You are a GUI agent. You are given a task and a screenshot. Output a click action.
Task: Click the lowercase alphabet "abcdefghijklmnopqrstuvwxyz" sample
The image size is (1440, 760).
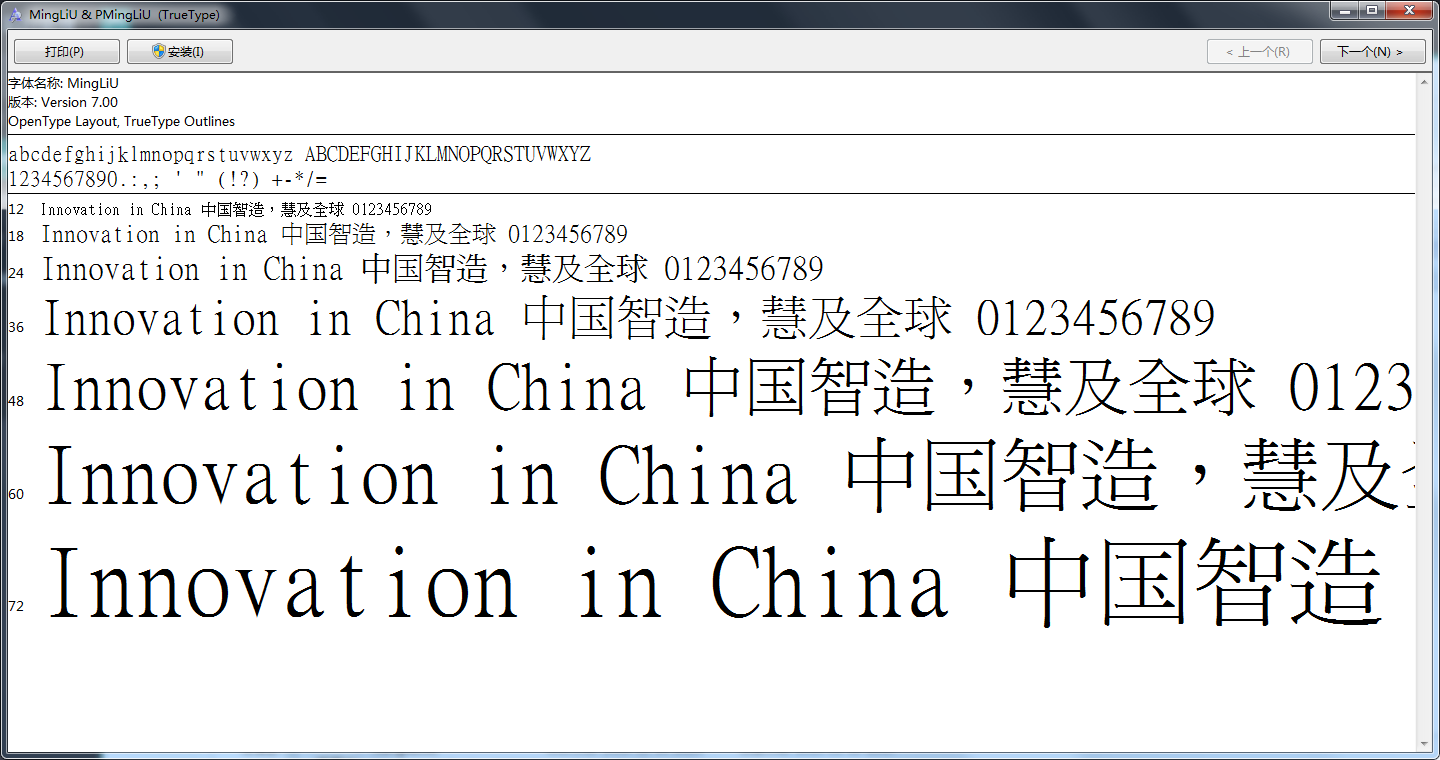coord(151,155)
